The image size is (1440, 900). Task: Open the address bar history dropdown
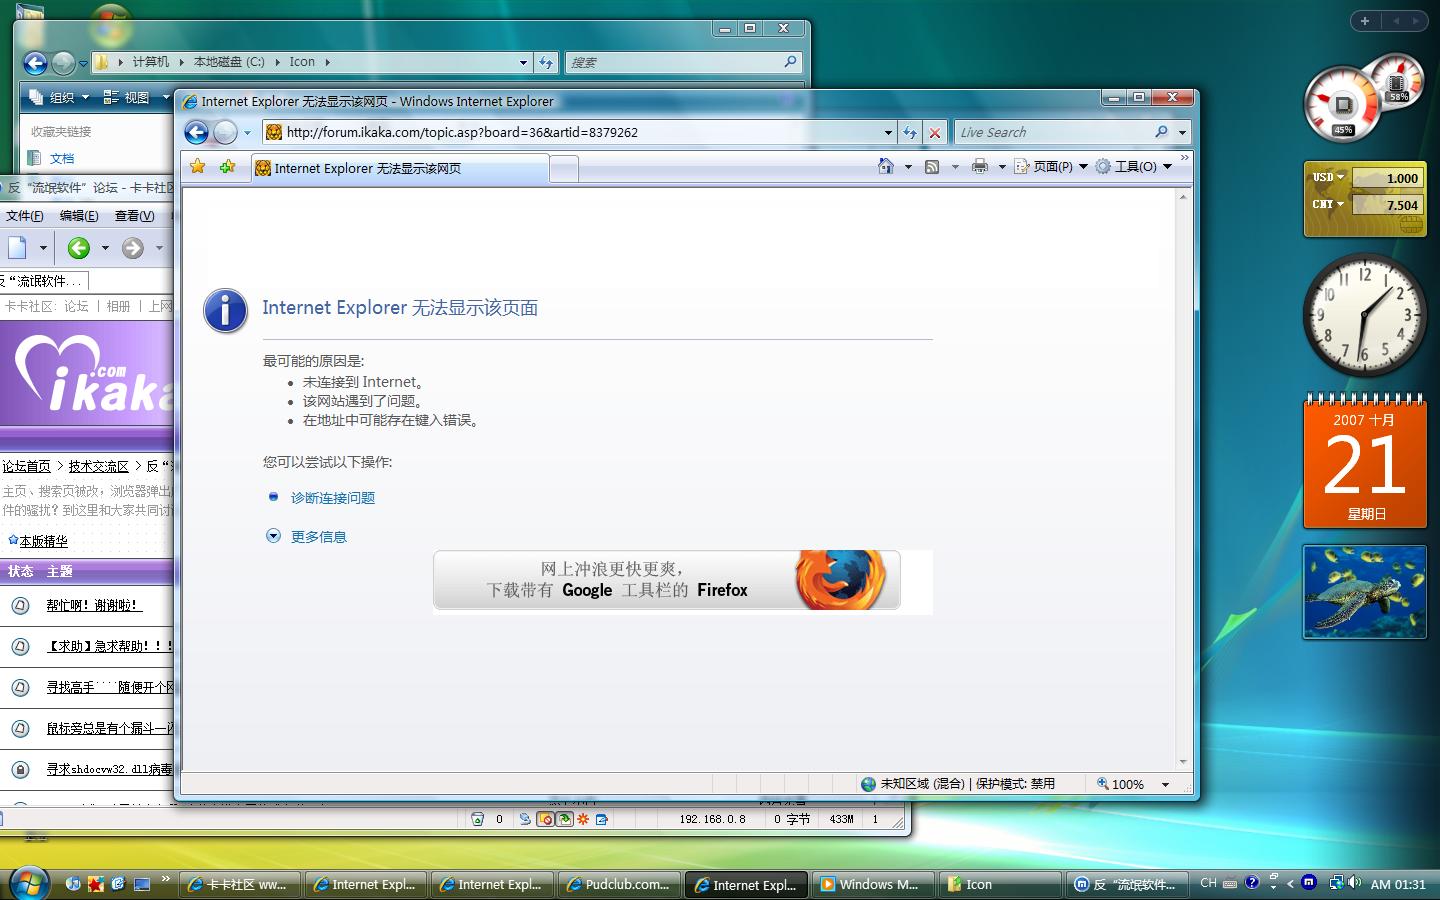click(888, 132)
